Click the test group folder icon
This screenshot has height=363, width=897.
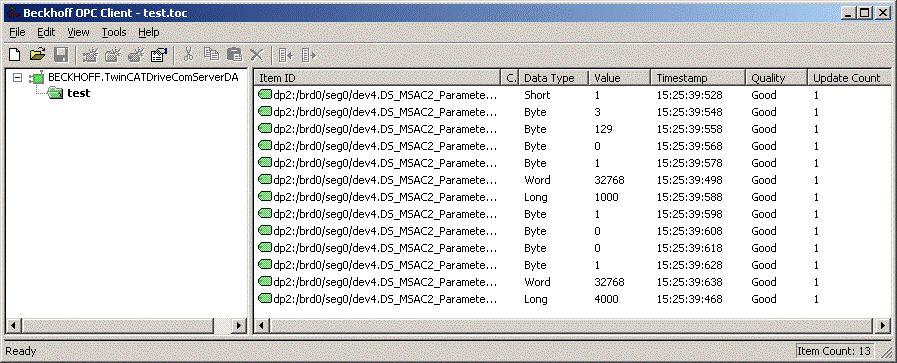(55, 93)
